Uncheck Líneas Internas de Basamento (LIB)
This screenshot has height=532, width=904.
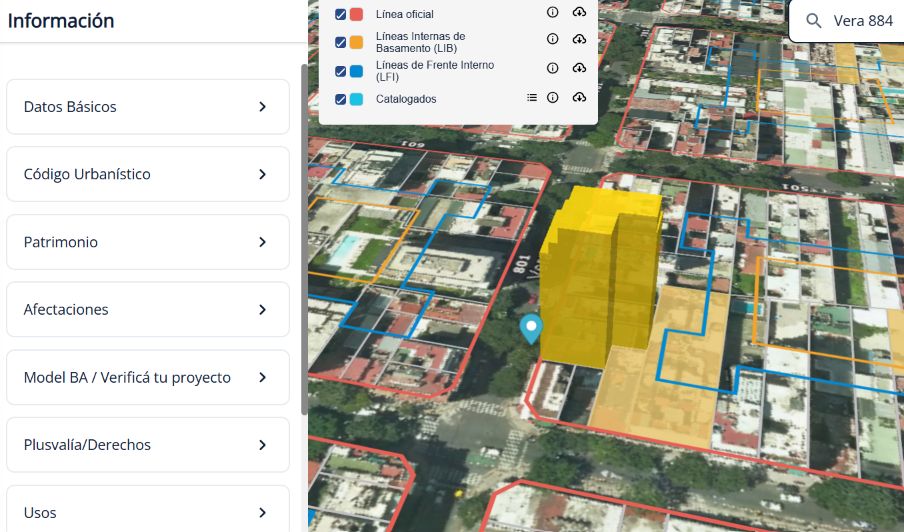coord(340,42)
